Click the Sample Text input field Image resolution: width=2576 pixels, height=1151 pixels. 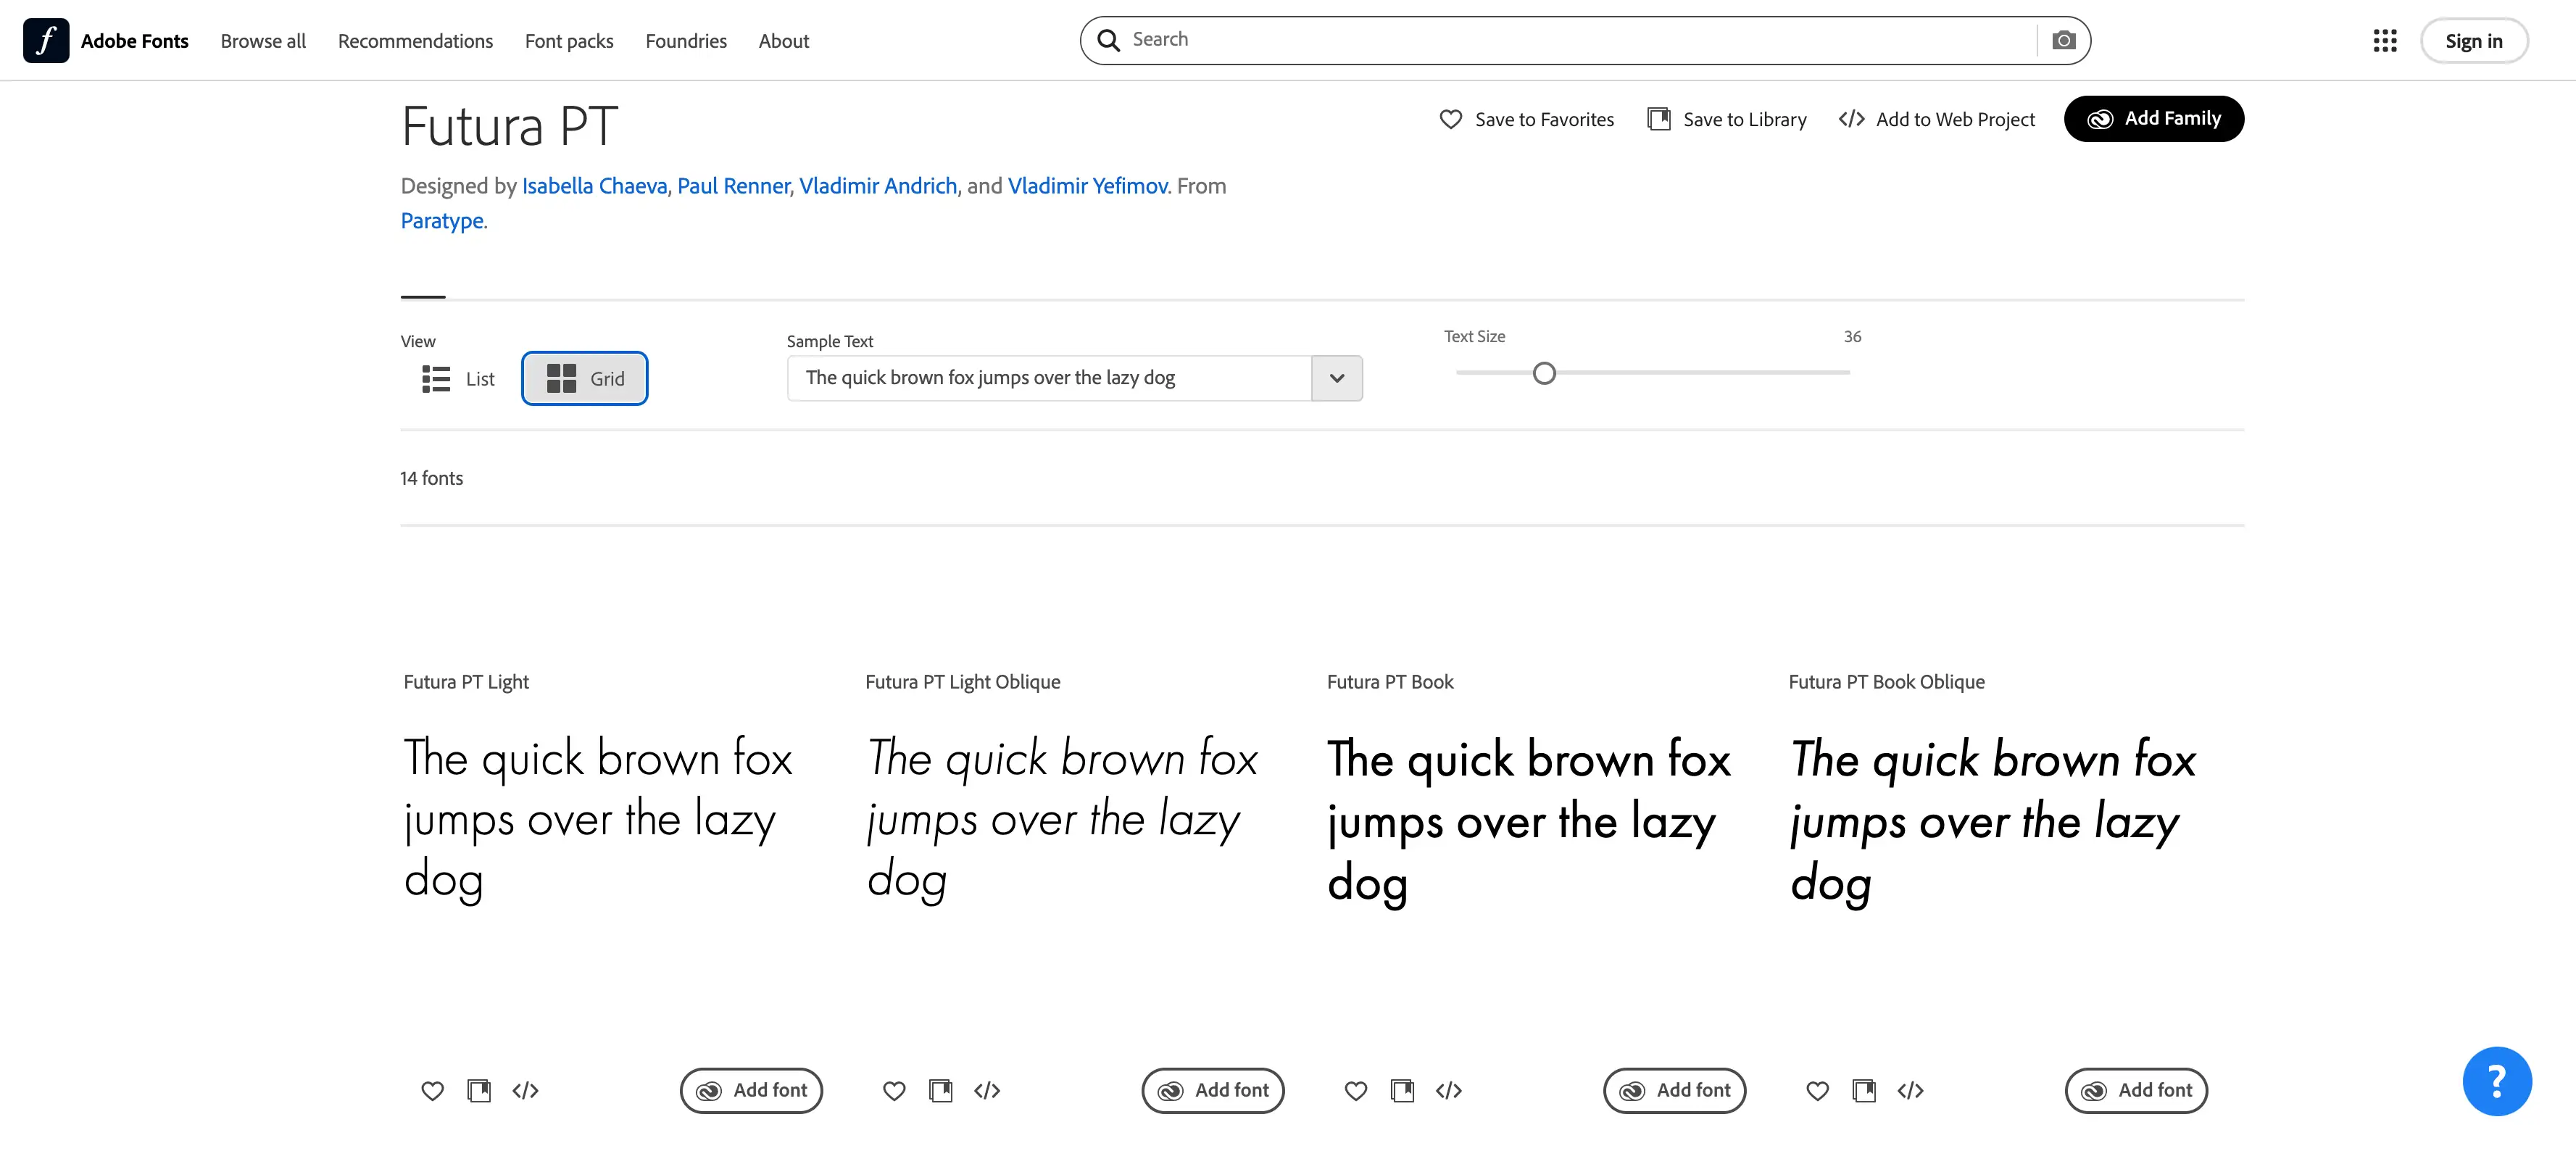tap(1049, 378)
